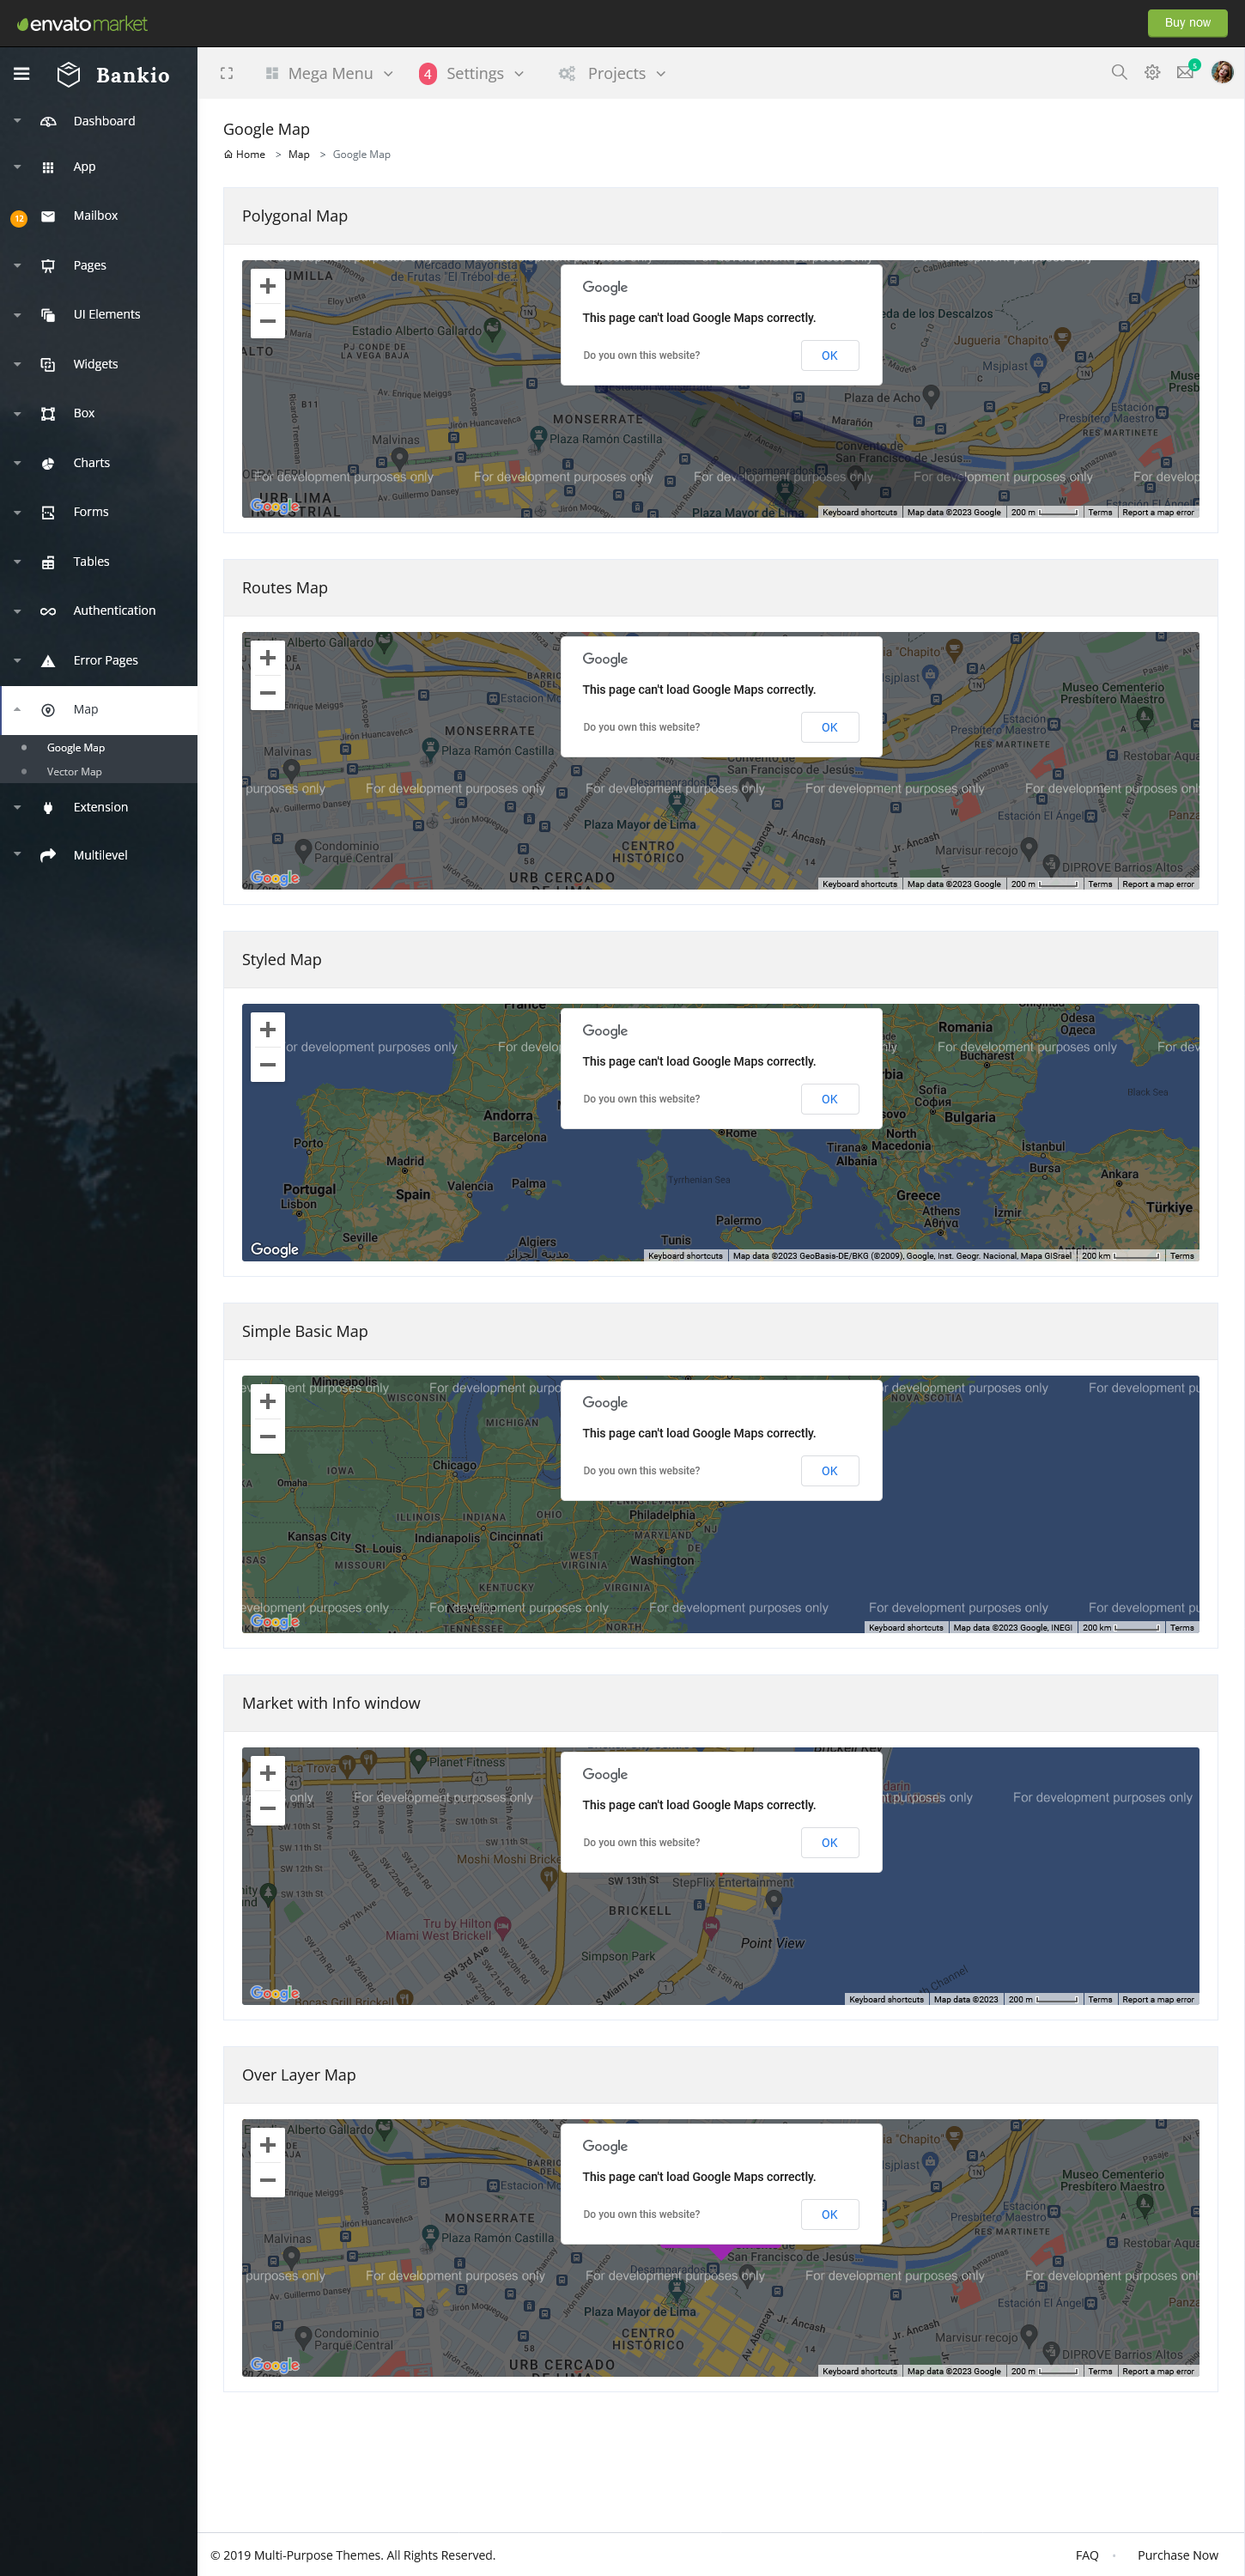Open the Error Pages menu item
The image size is (1245, 2576).
[x=105, y=660]
